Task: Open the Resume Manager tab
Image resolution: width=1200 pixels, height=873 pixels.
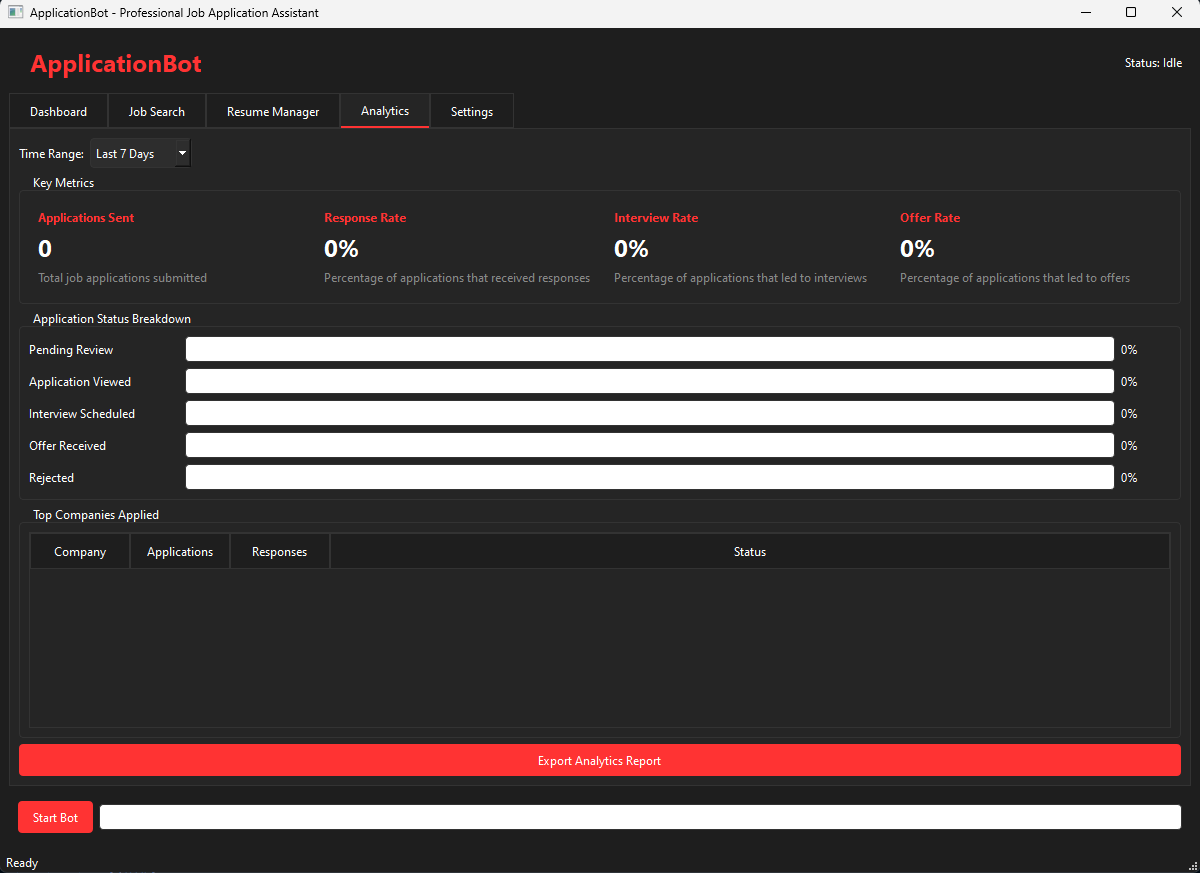Action: pyautogui.click(x=273, y=111)
